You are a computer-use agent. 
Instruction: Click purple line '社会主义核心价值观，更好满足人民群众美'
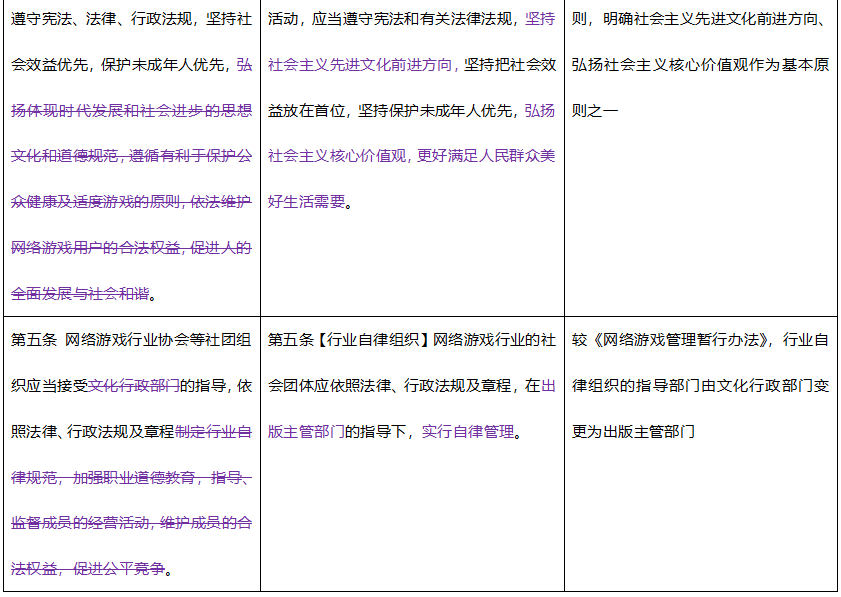click(x=411, y=156)
